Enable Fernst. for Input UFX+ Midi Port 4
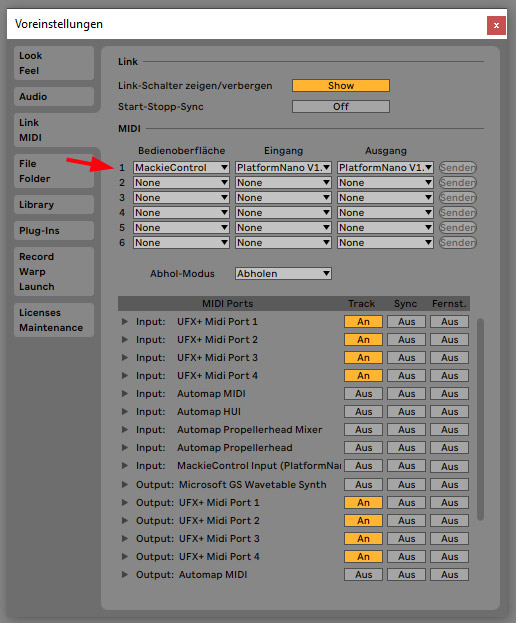Viewport: 516px width, 624px height. pyautogui.click(x=449, y=375)
